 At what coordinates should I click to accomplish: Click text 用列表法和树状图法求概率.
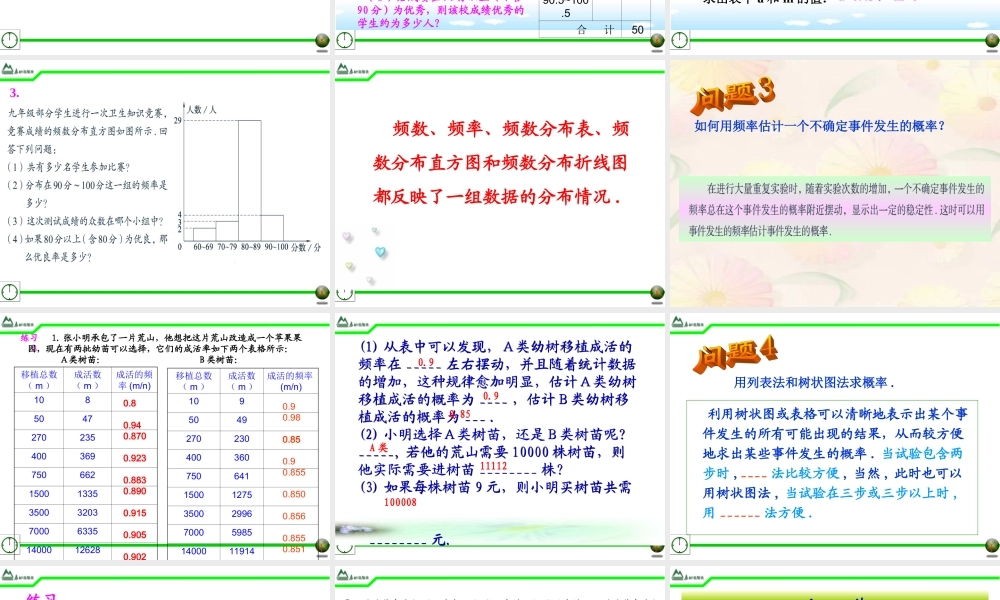[x=814, y=383]
